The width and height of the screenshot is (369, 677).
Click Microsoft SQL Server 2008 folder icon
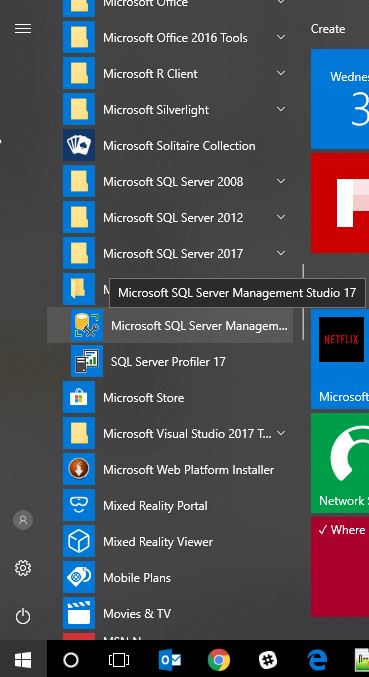pyautogui.click(x=79, y=182)
